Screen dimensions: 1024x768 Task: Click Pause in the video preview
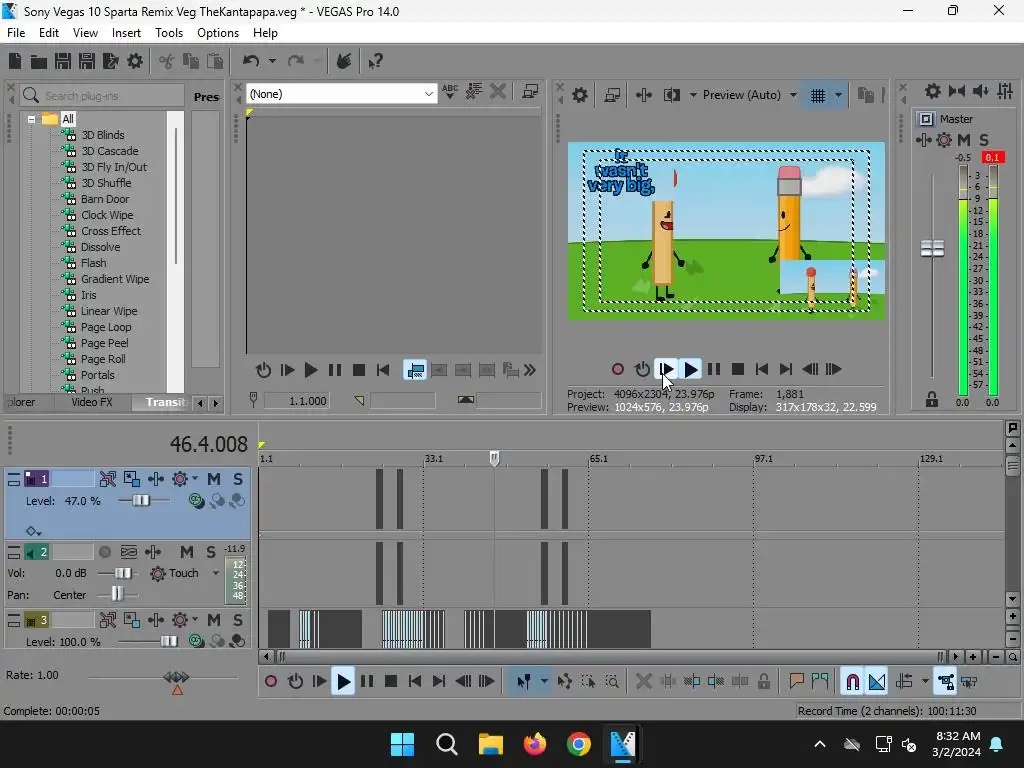(714, 370)
